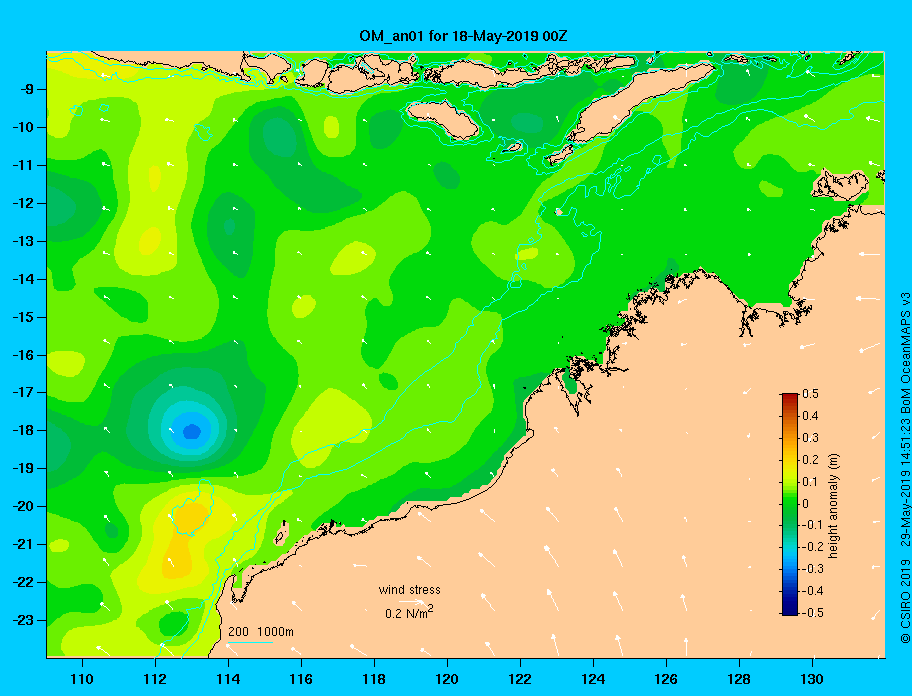The image size is (912, 696).
Task: Click the 128 longitude axis label
Action: click(739, 679)
